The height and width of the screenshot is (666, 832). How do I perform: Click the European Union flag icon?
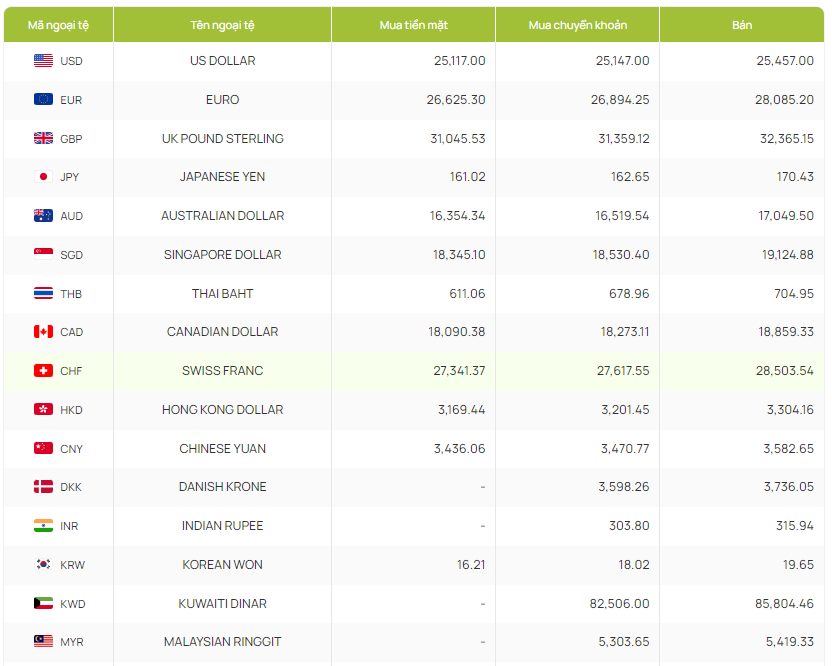(43, 100)
